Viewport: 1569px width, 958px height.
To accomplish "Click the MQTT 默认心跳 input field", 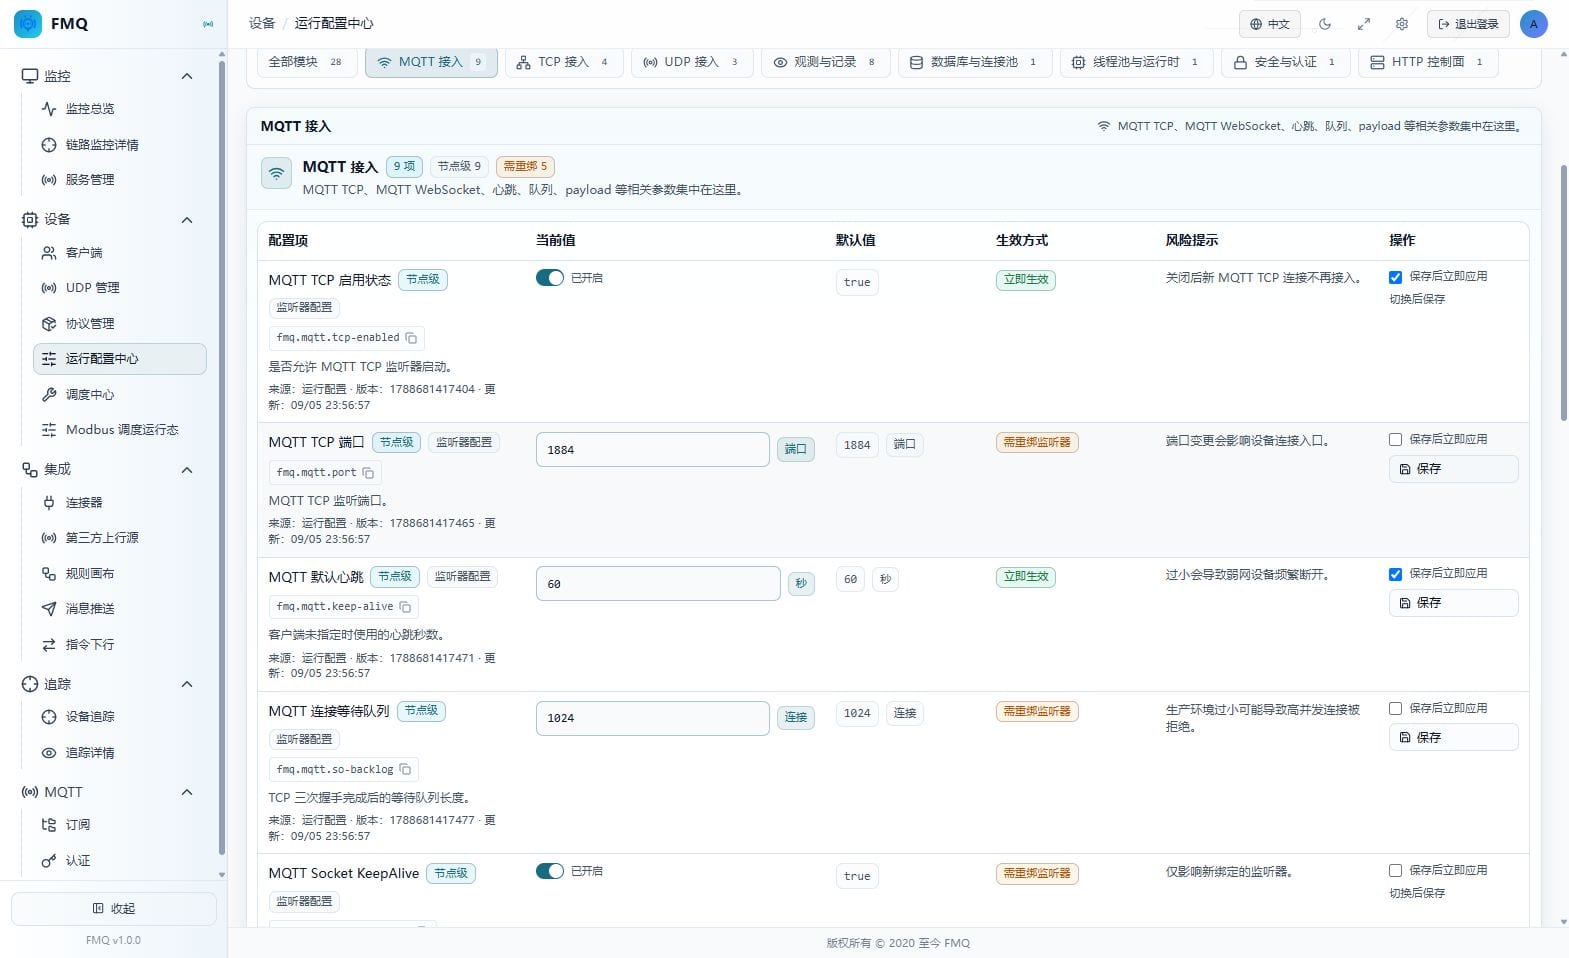I will pos(658,584).
